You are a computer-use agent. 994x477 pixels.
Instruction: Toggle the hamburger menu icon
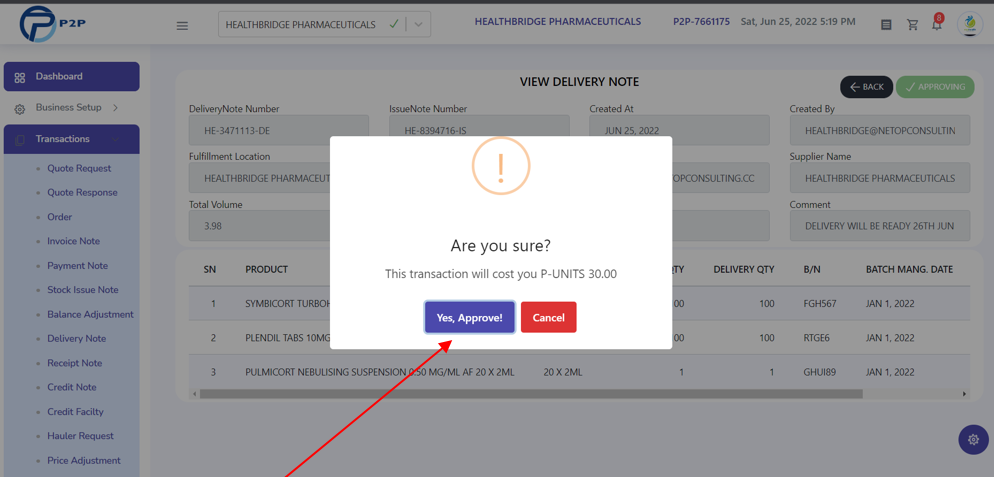point(183,26)
